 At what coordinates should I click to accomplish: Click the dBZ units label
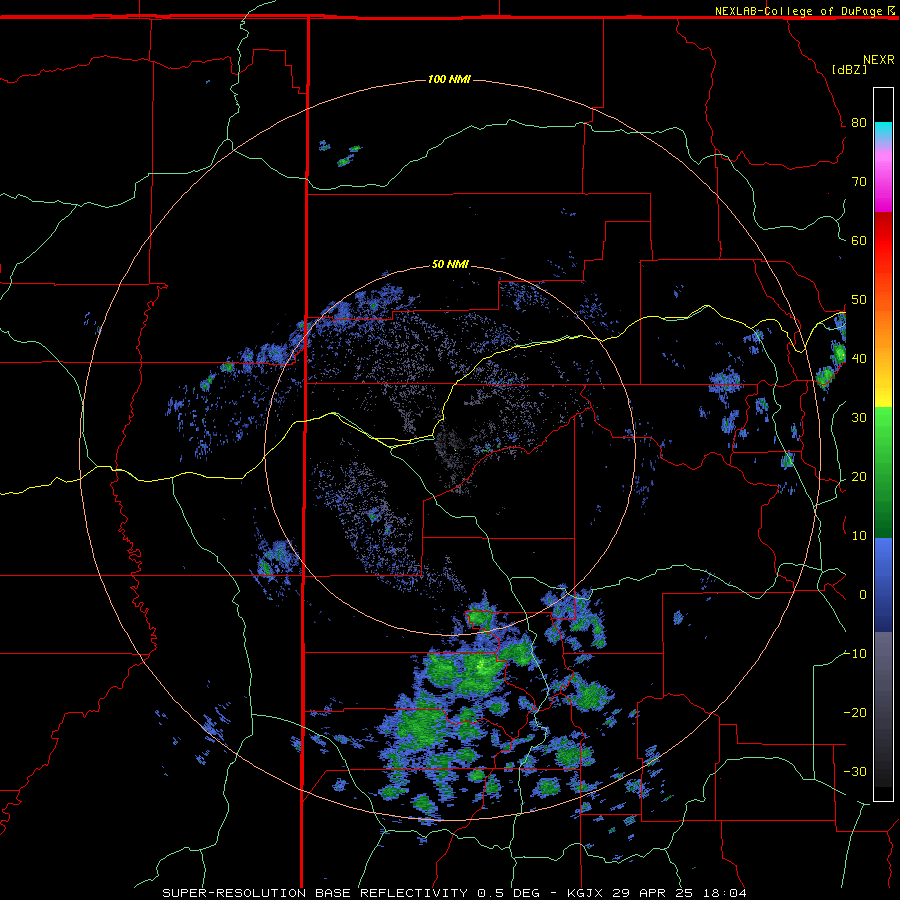[849, 69]
